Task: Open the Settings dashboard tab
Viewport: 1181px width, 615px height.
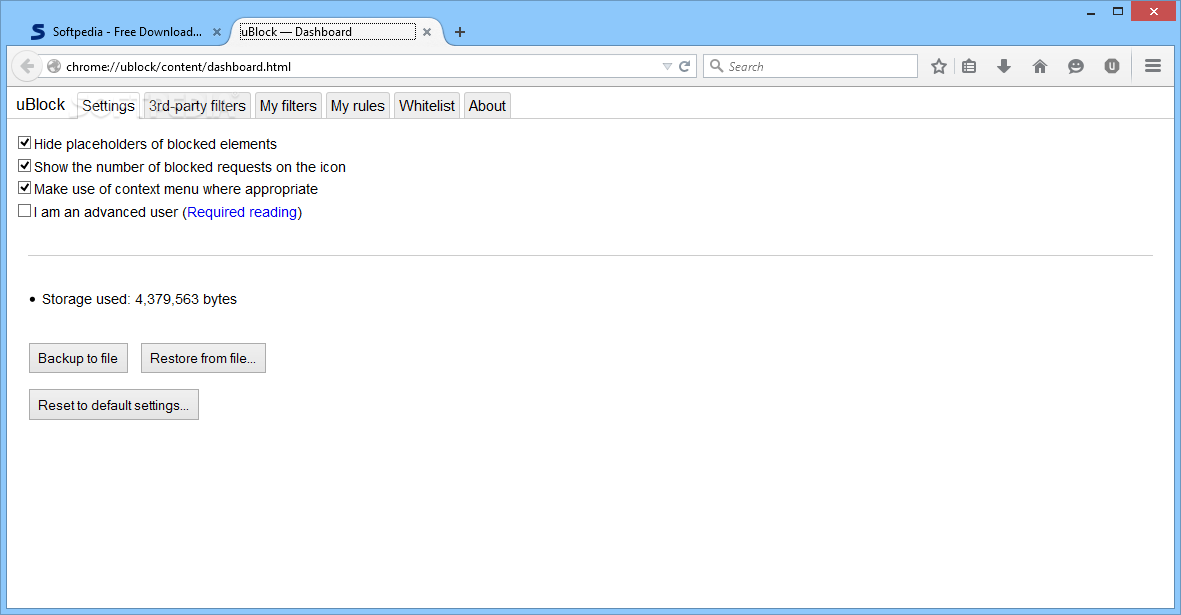Action: point(108,106)
